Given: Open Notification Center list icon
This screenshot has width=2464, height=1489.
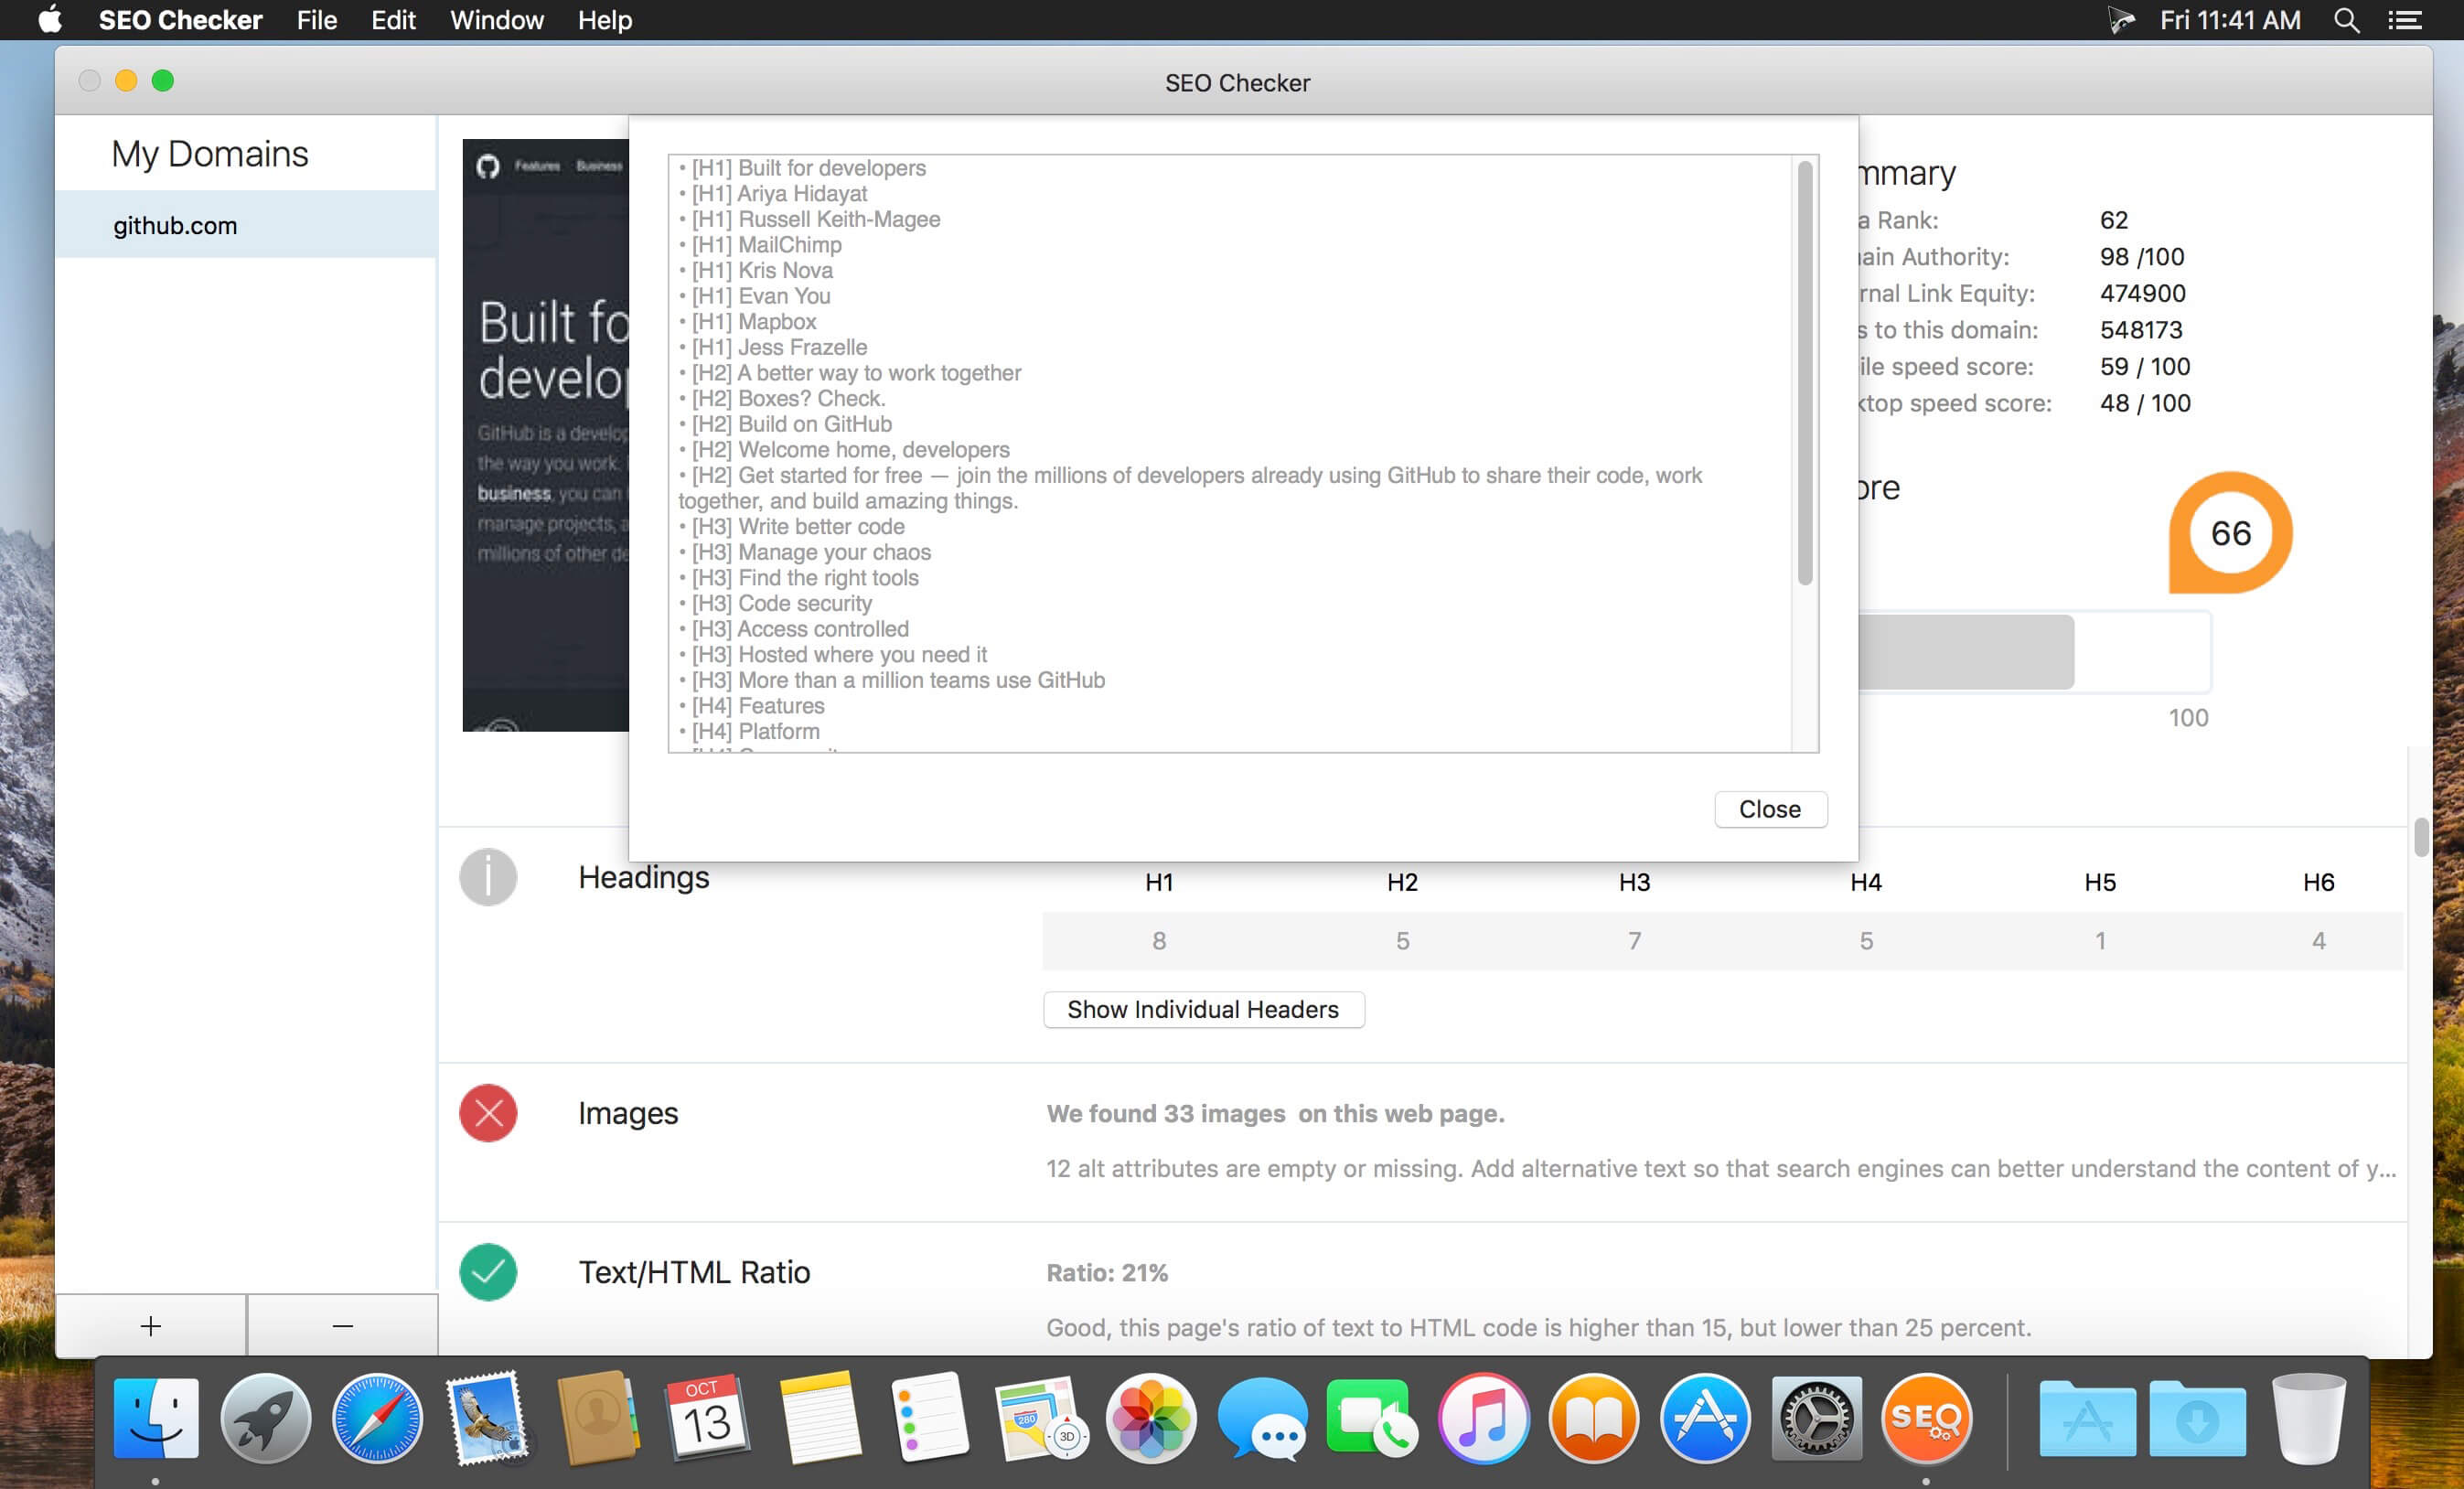Looking at the screenshot, I should click(x=2404, y=20).
